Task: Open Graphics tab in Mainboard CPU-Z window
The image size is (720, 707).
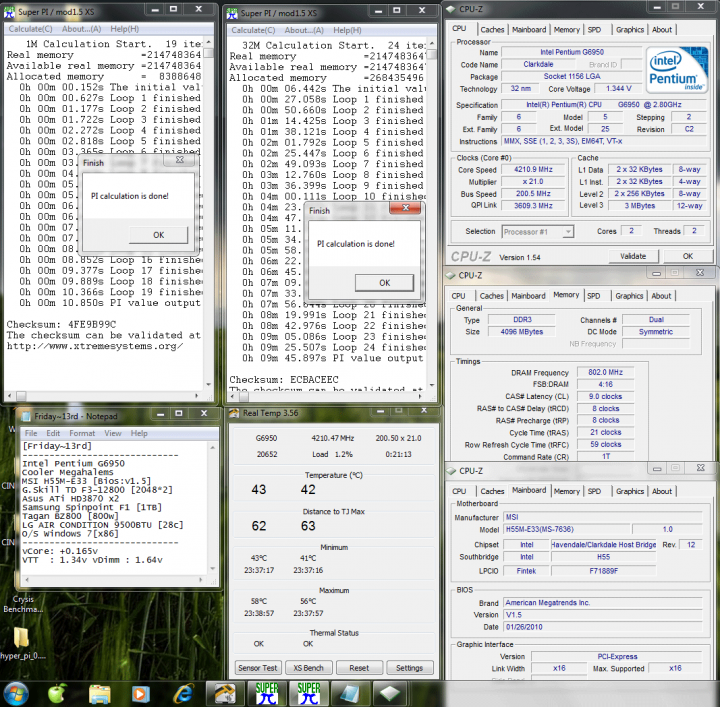Action: [630, 491]
